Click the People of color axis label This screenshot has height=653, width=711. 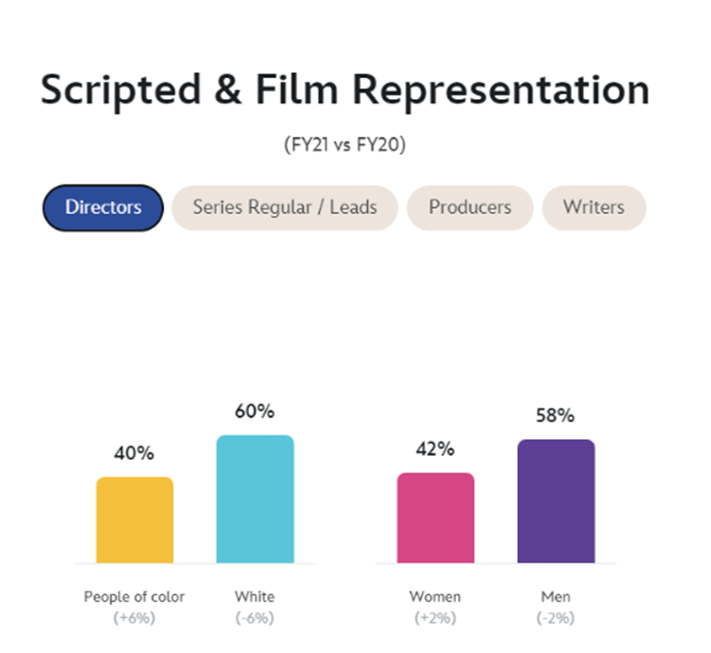(x=134, y=597)
